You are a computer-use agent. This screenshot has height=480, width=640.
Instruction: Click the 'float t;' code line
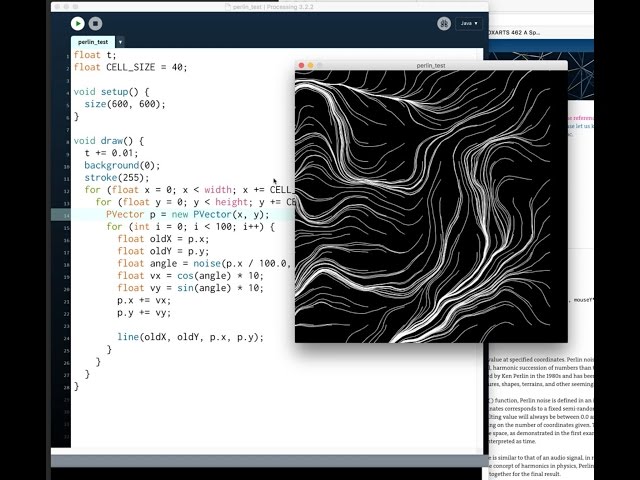(95, 55)
